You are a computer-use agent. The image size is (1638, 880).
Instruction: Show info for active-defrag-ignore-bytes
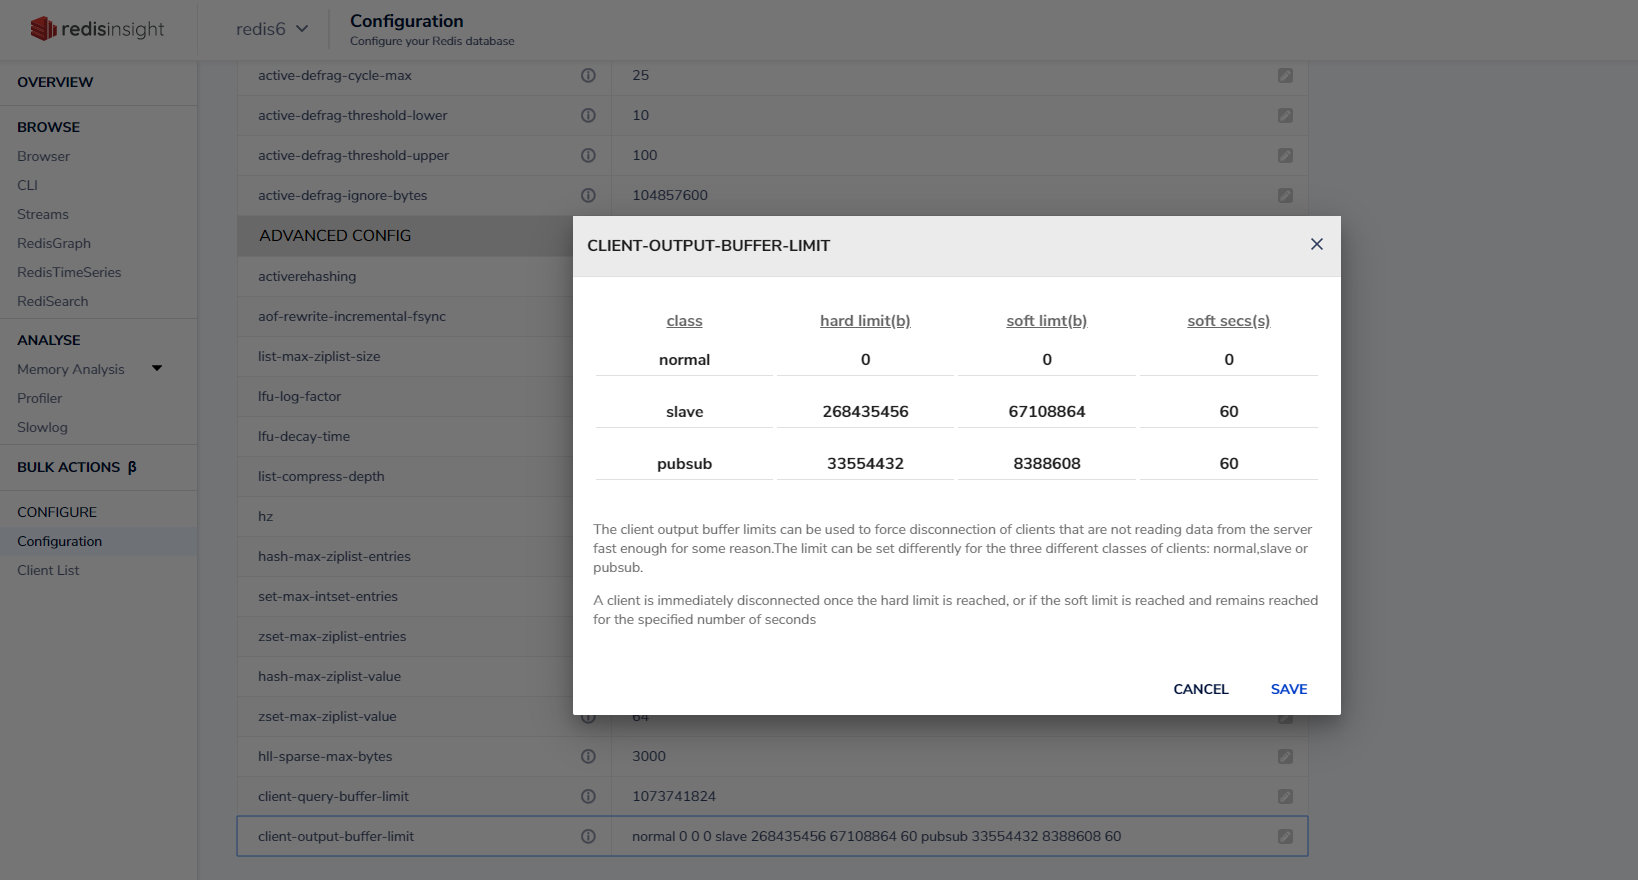(x=588, y=195)
